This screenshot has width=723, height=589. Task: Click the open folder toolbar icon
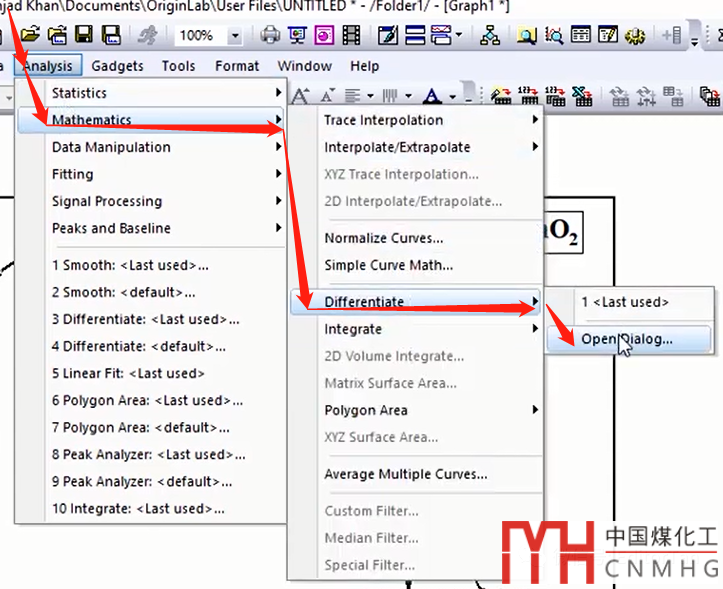32,35
